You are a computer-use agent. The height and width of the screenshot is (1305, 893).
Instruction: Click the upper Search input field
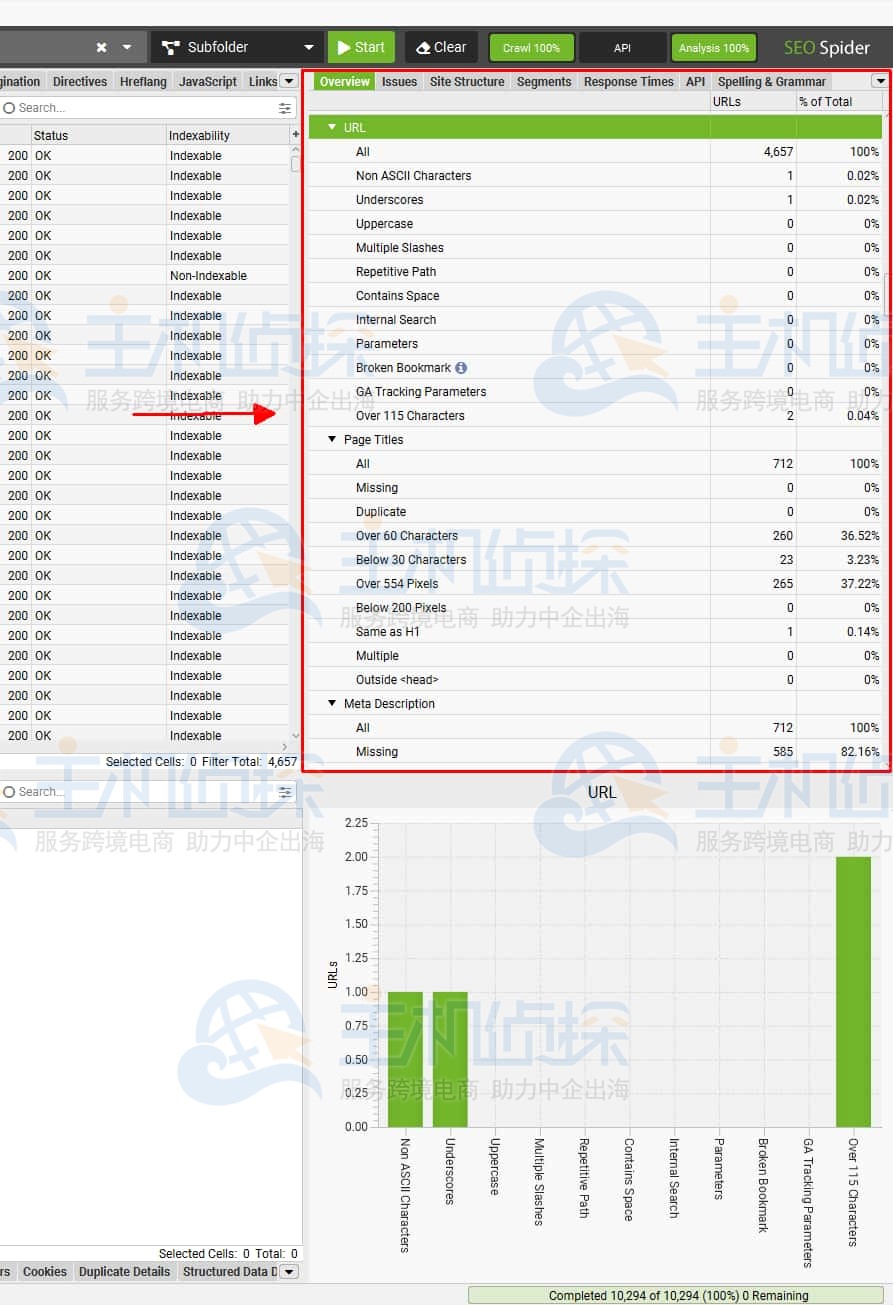click(x=140, y=108)
